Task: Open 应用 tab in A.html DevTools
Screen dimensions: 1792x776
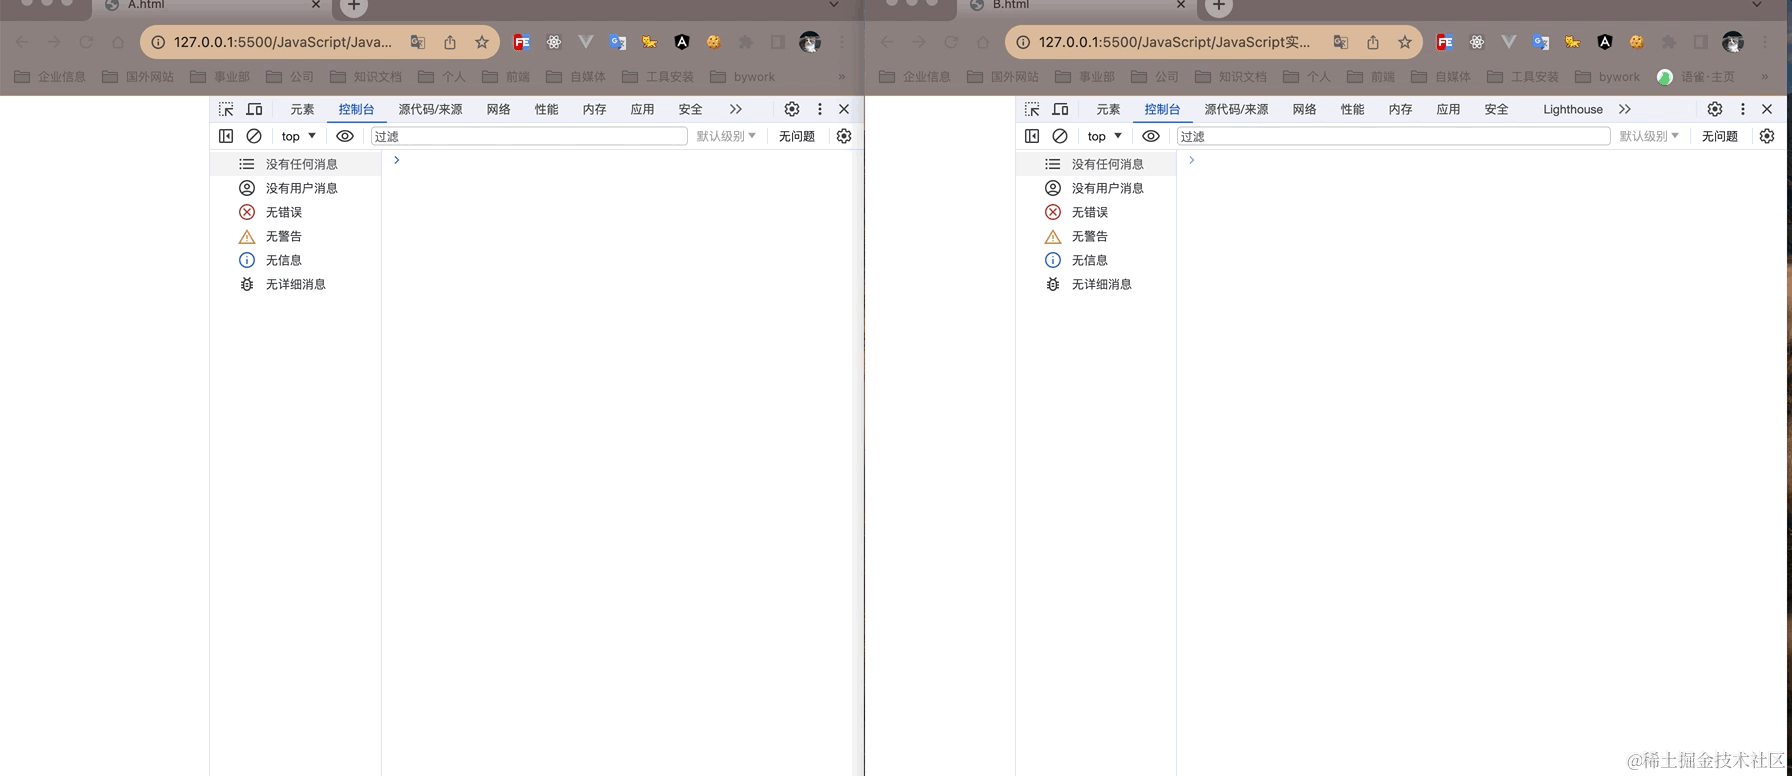Action: [x=642, y=109]
